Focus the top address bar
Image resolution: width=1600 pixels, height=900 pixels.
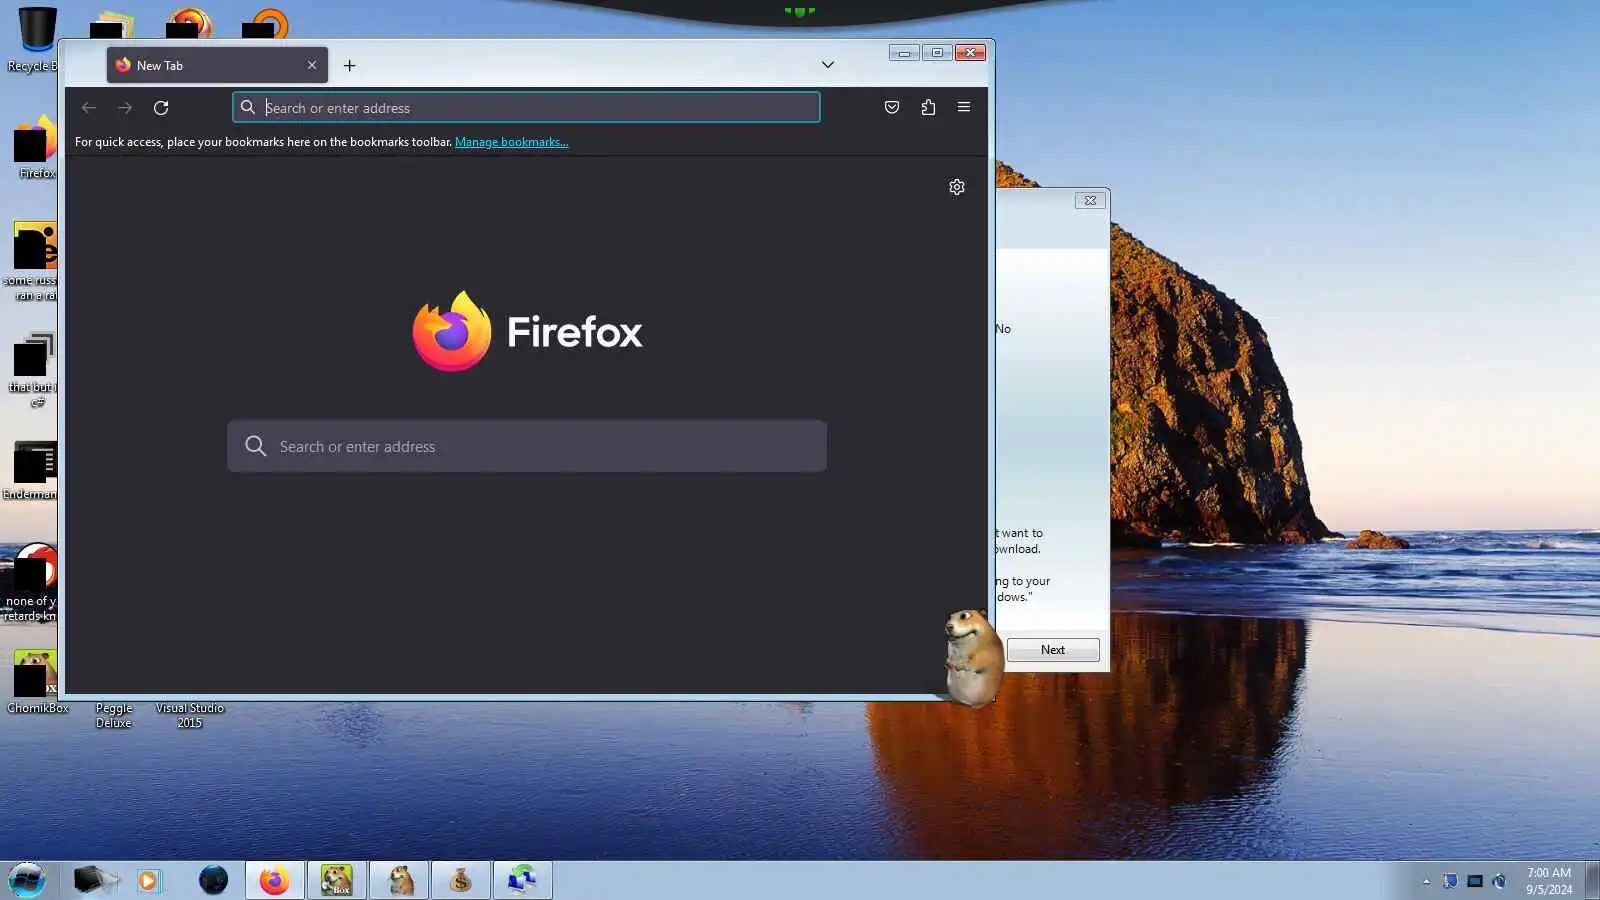[x=526, y=108]
